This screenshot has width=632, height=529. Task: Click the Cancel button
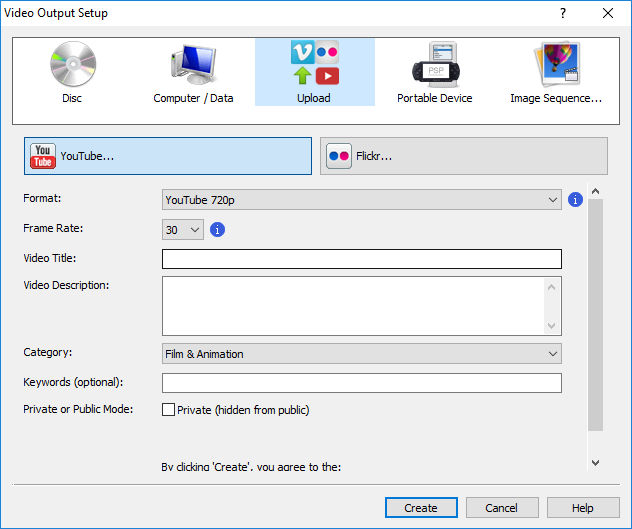point(502,508)
